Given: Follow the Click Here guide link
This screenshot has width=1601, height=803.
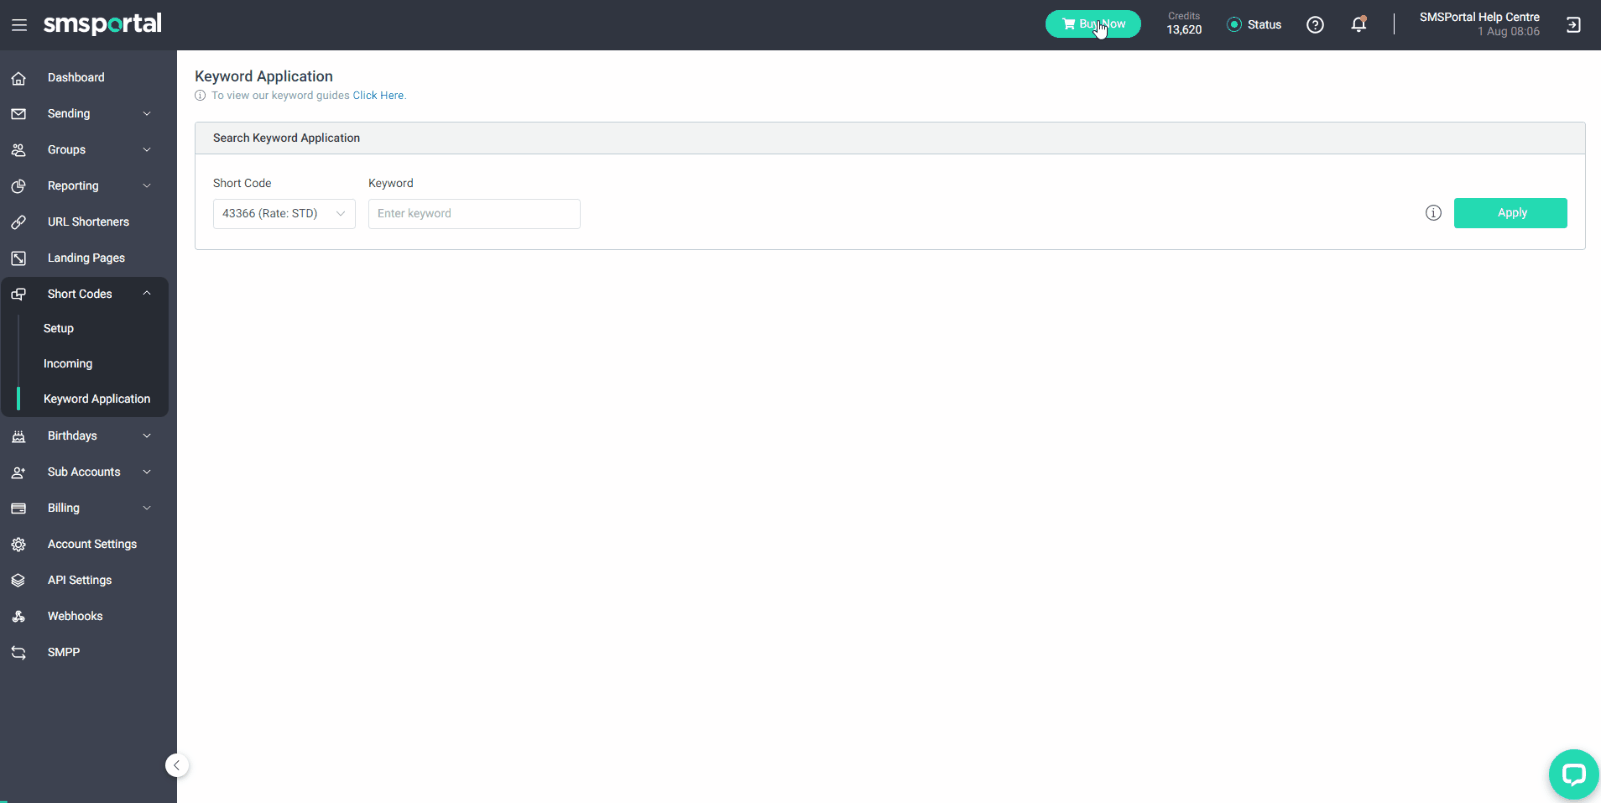Looking at the screenshot, I should pyautogui.click(x=378, y=96).
